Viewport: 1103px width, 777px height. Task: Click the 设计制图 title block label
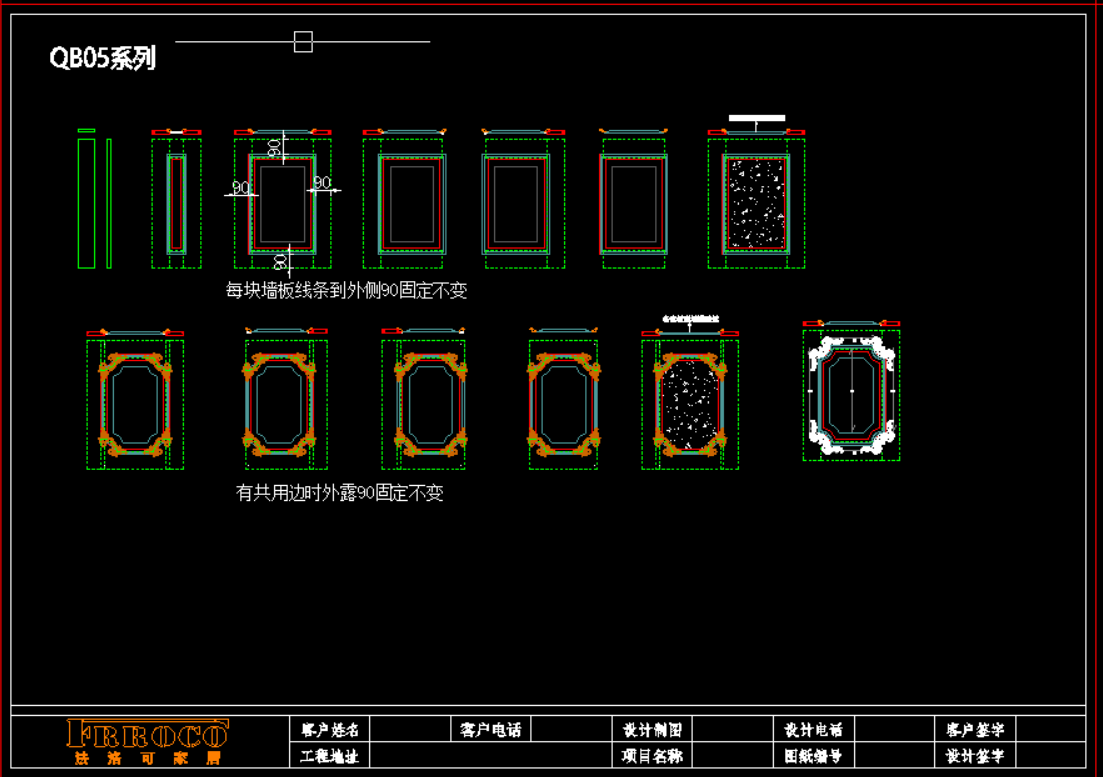click(x=652, y=729)
